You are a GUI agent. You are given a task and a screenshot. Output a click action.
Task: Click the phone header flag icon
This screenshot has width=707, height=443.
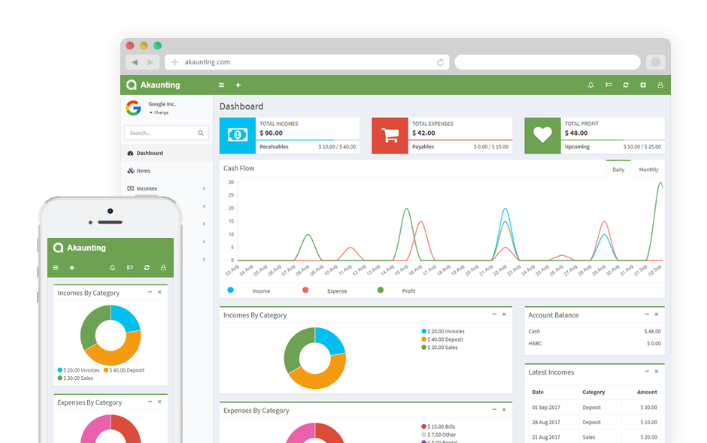click(130, 268)
